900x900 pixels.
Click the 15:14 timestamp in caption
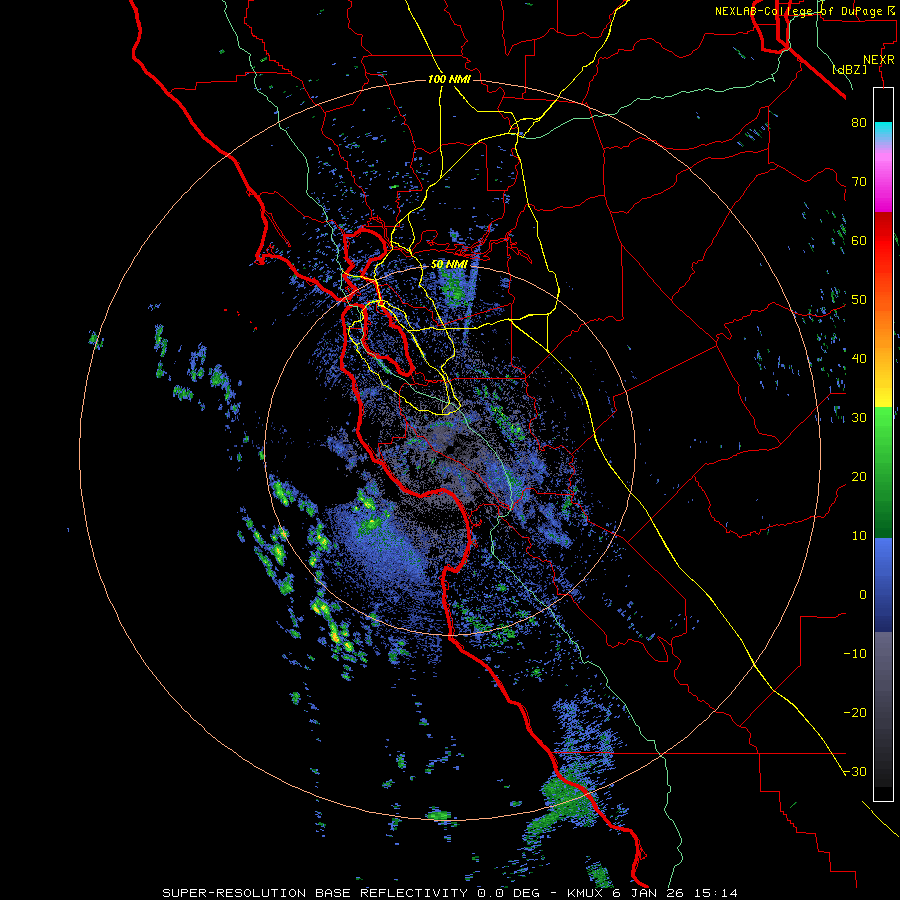pos(716,893)
